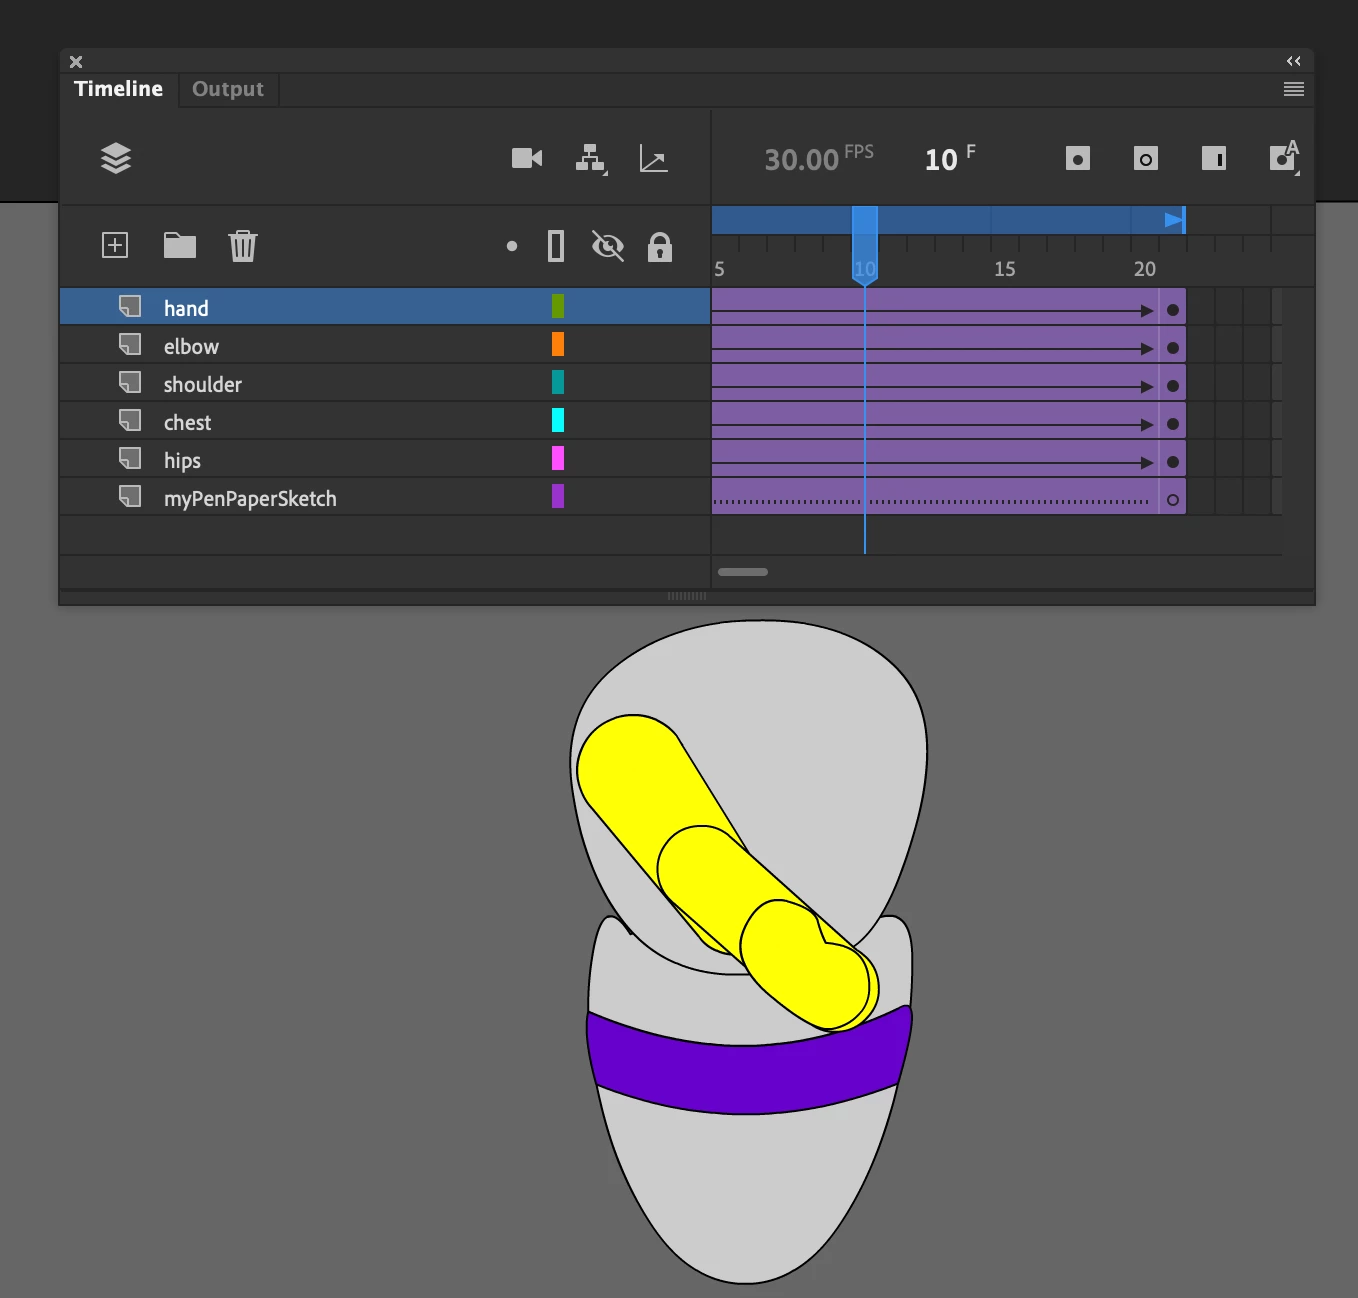This screenshot has height=1298, width=1358.
Task: Open the auto keyframe dropdown icon
Action: click(x=1284, y=158)
